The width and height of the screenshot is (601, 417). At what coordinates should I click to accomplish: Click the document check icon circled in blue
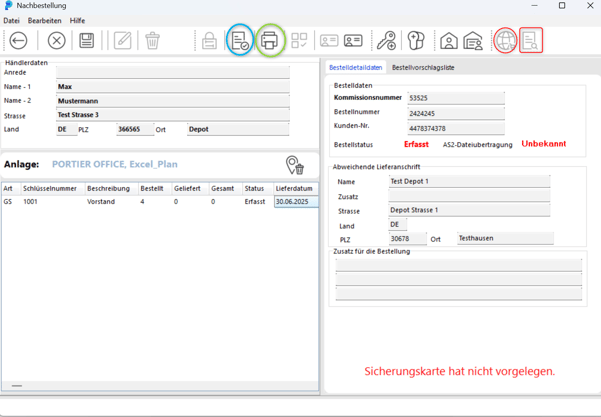(239, 41)
